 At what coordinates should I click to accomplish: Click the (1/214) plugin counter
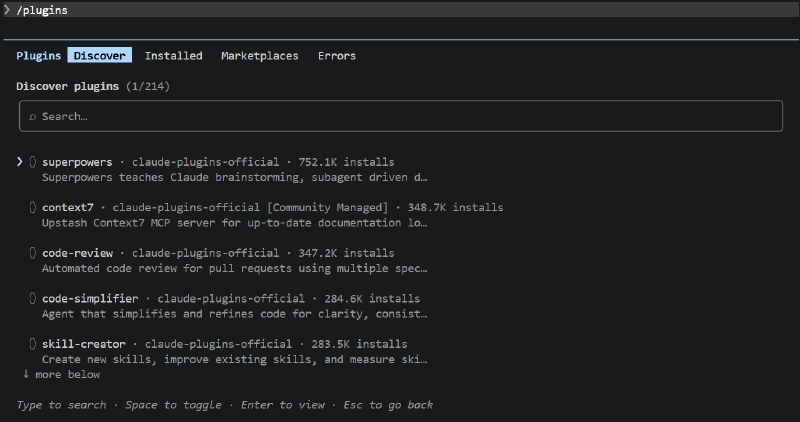click(x=148, y=86)
